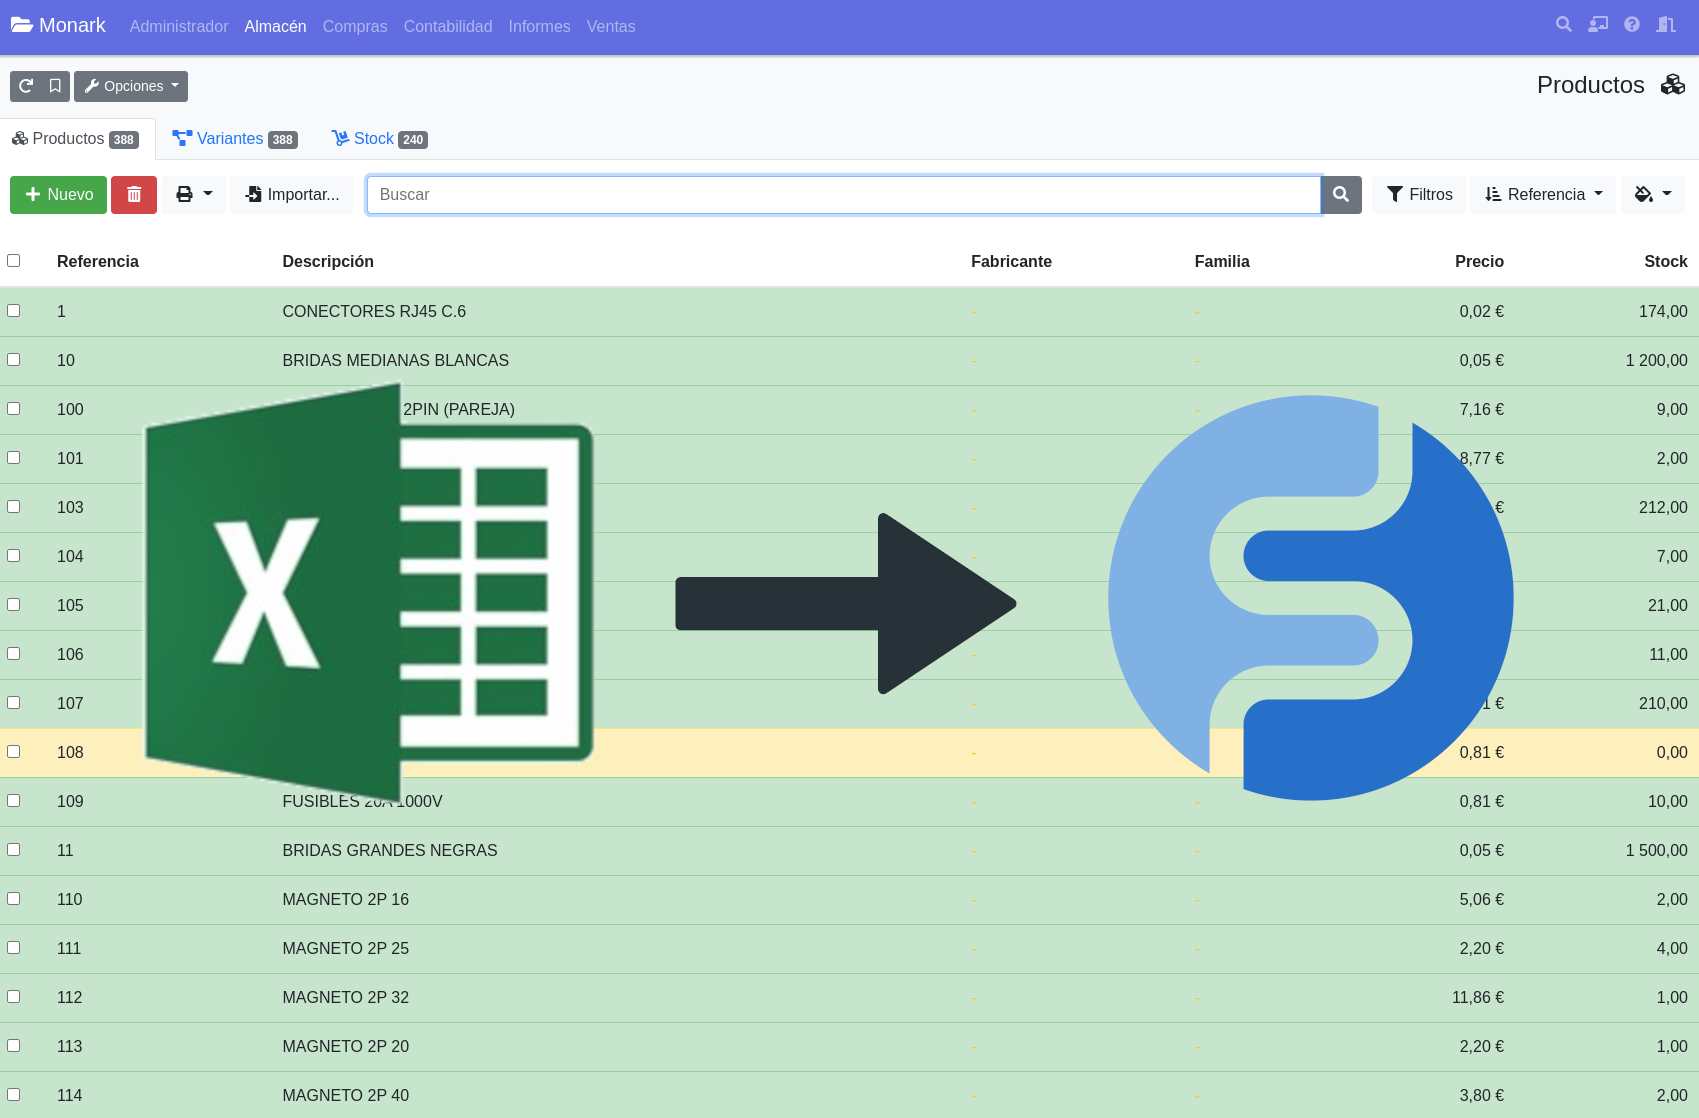Open product MAGNETO 2P 20
The height and width of the screenshot is (1118, 1699).
click(x=346, y=1046)
